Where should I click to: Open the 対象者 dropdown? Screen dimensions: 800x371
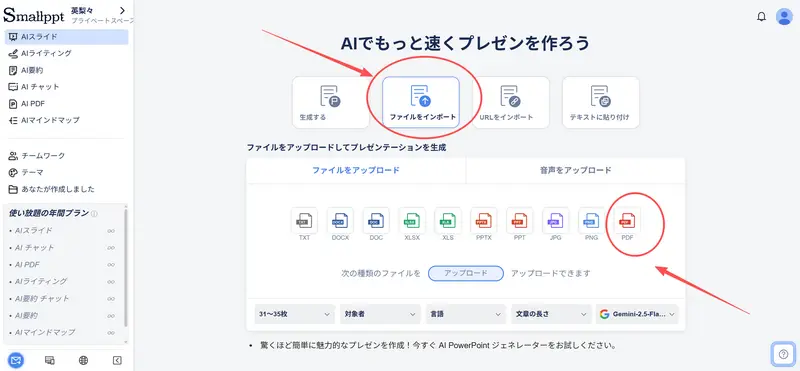(x=380, y=314)
